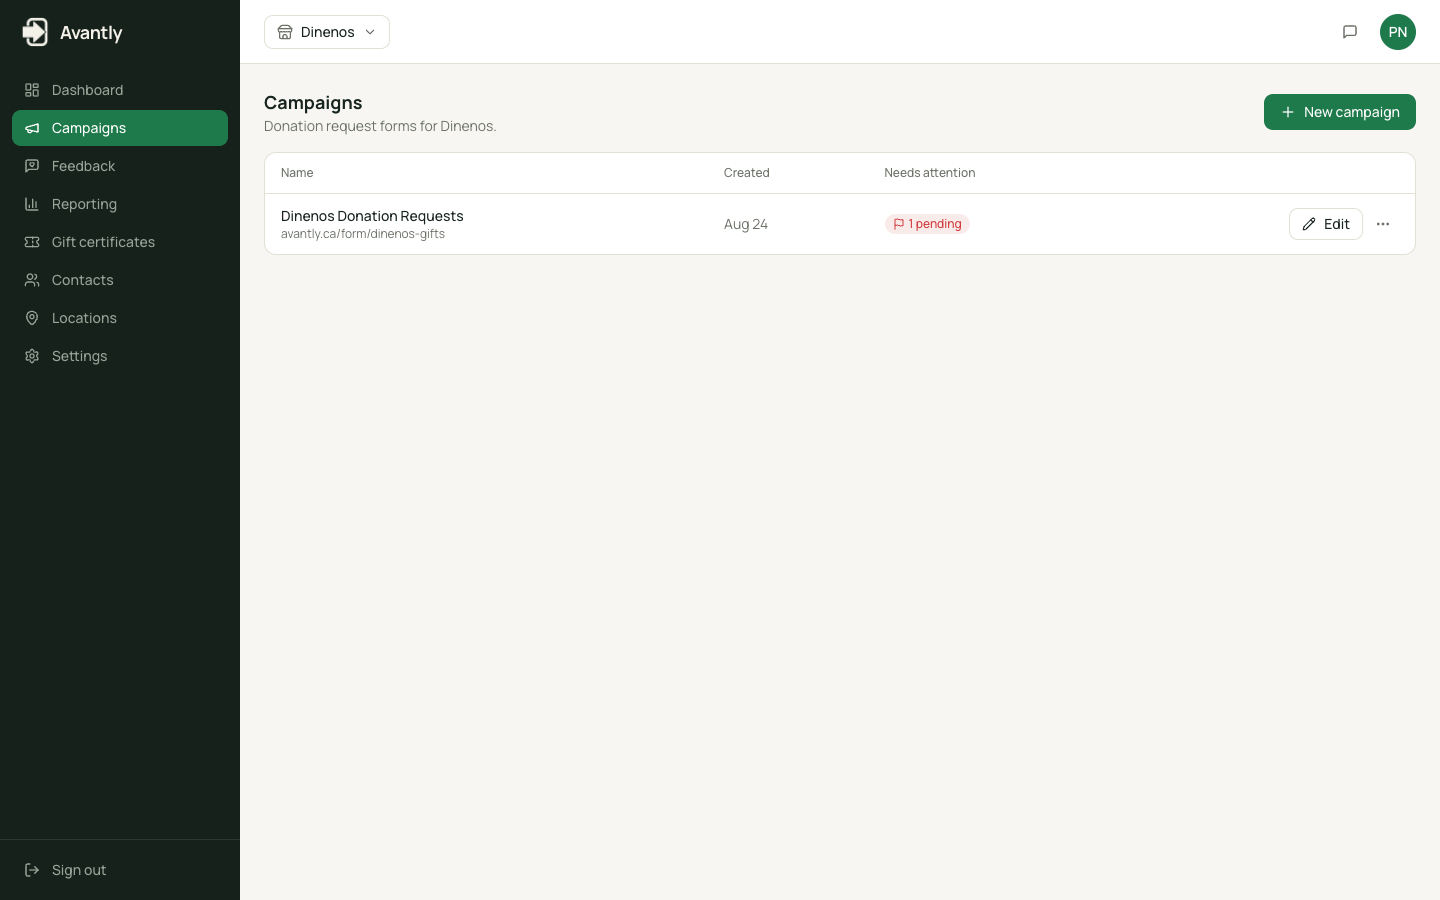This screenshot has height=900, width=1440.
Task: Click the Settings gear icon
Action: pos(32,356)
